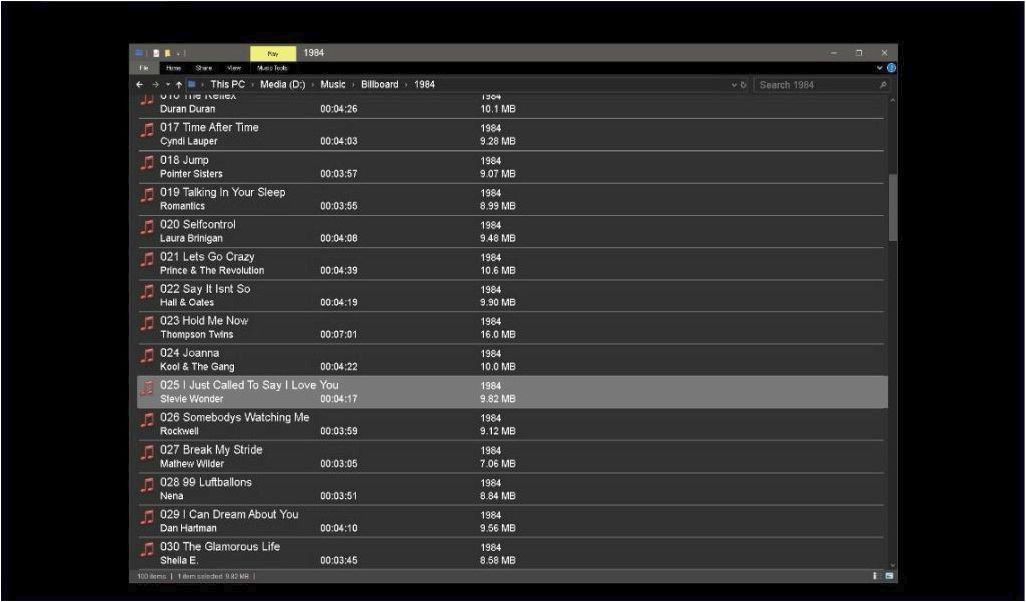Click music icon for 028 99 Luftballons
Viewport: 1026px width, 602px height.
point(147,489)
